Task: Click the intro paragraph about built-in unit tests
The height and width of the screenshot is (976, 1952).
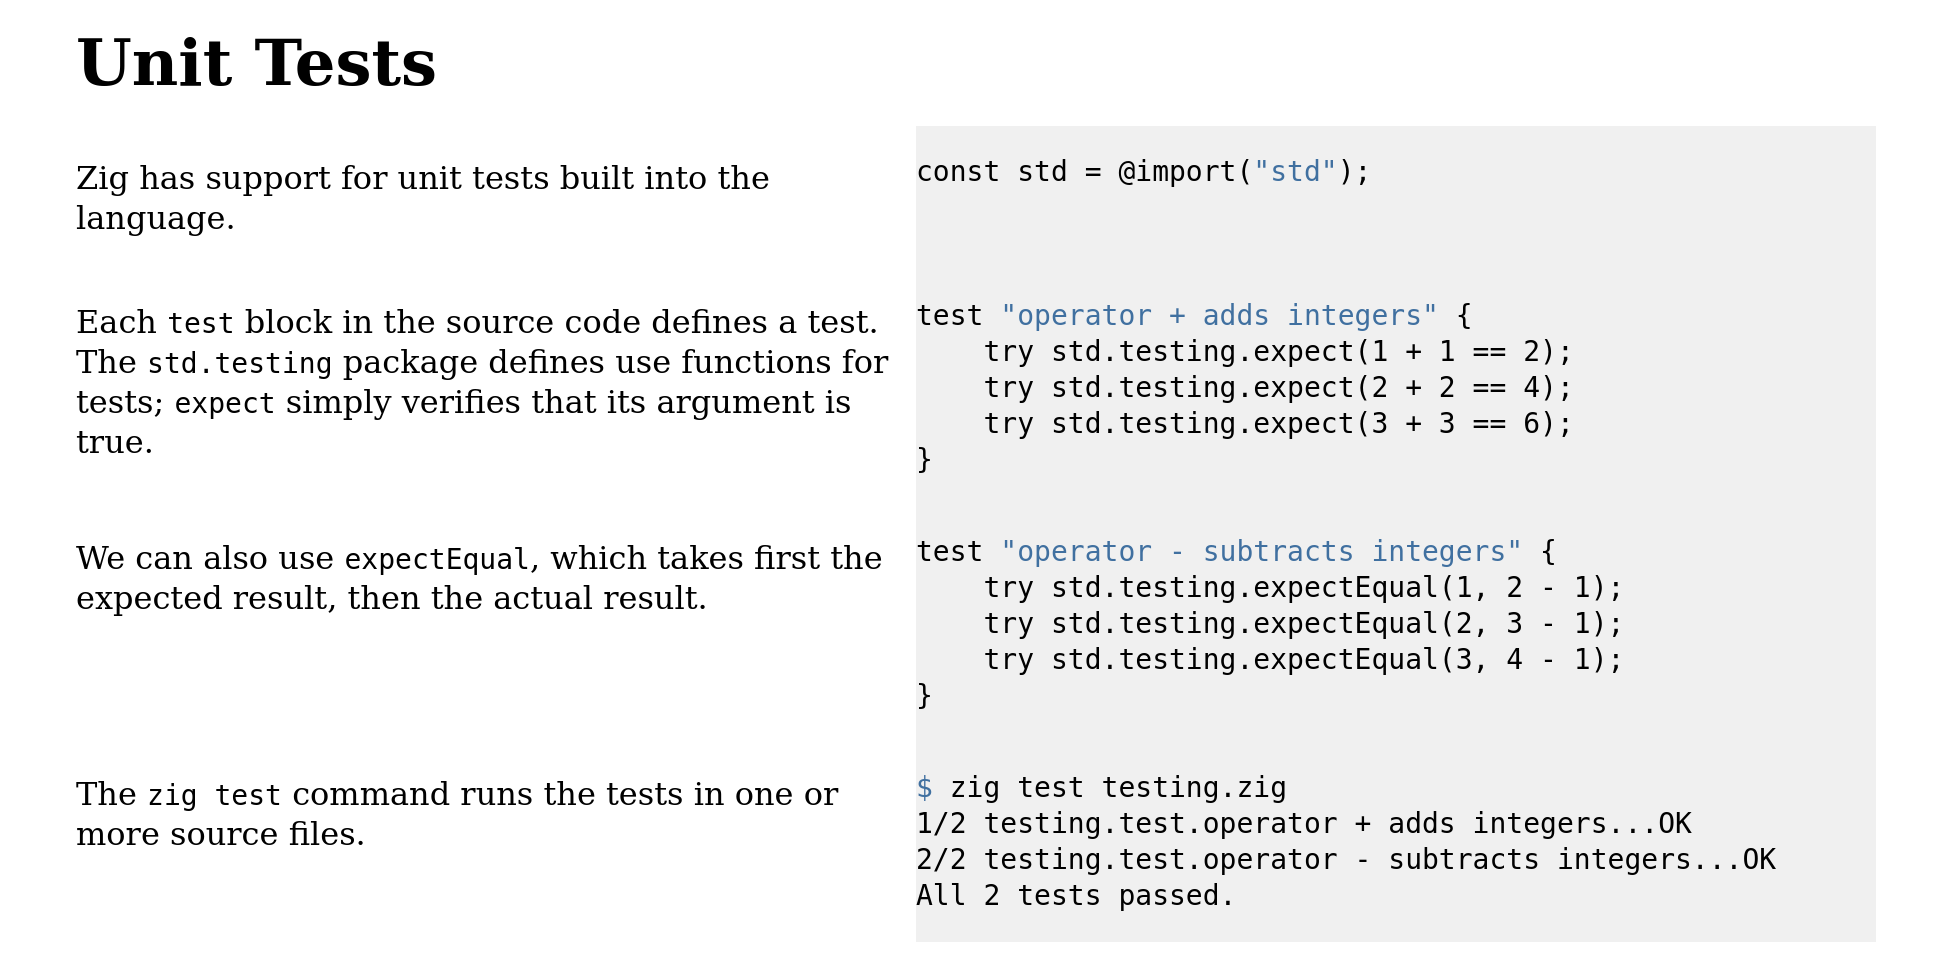Action: tap(422, 198)
